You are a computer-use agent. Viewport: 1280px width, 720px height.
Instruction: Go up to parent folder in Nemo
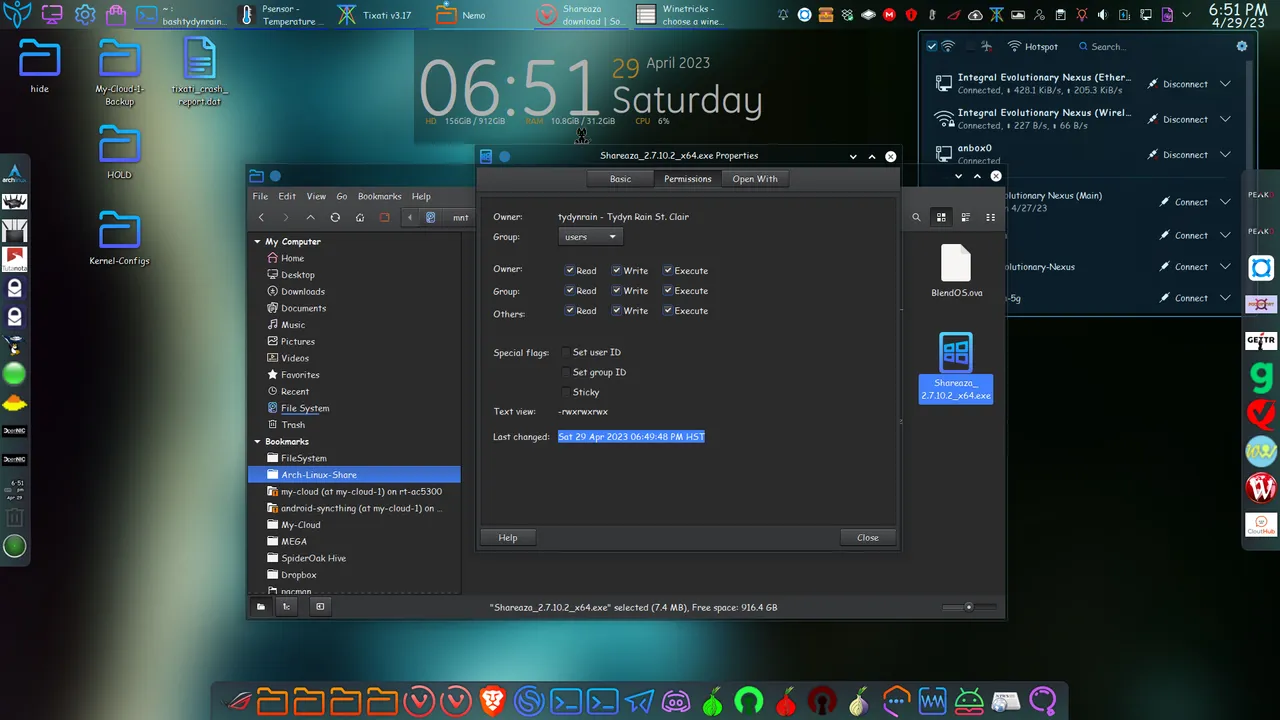(310, 218)
